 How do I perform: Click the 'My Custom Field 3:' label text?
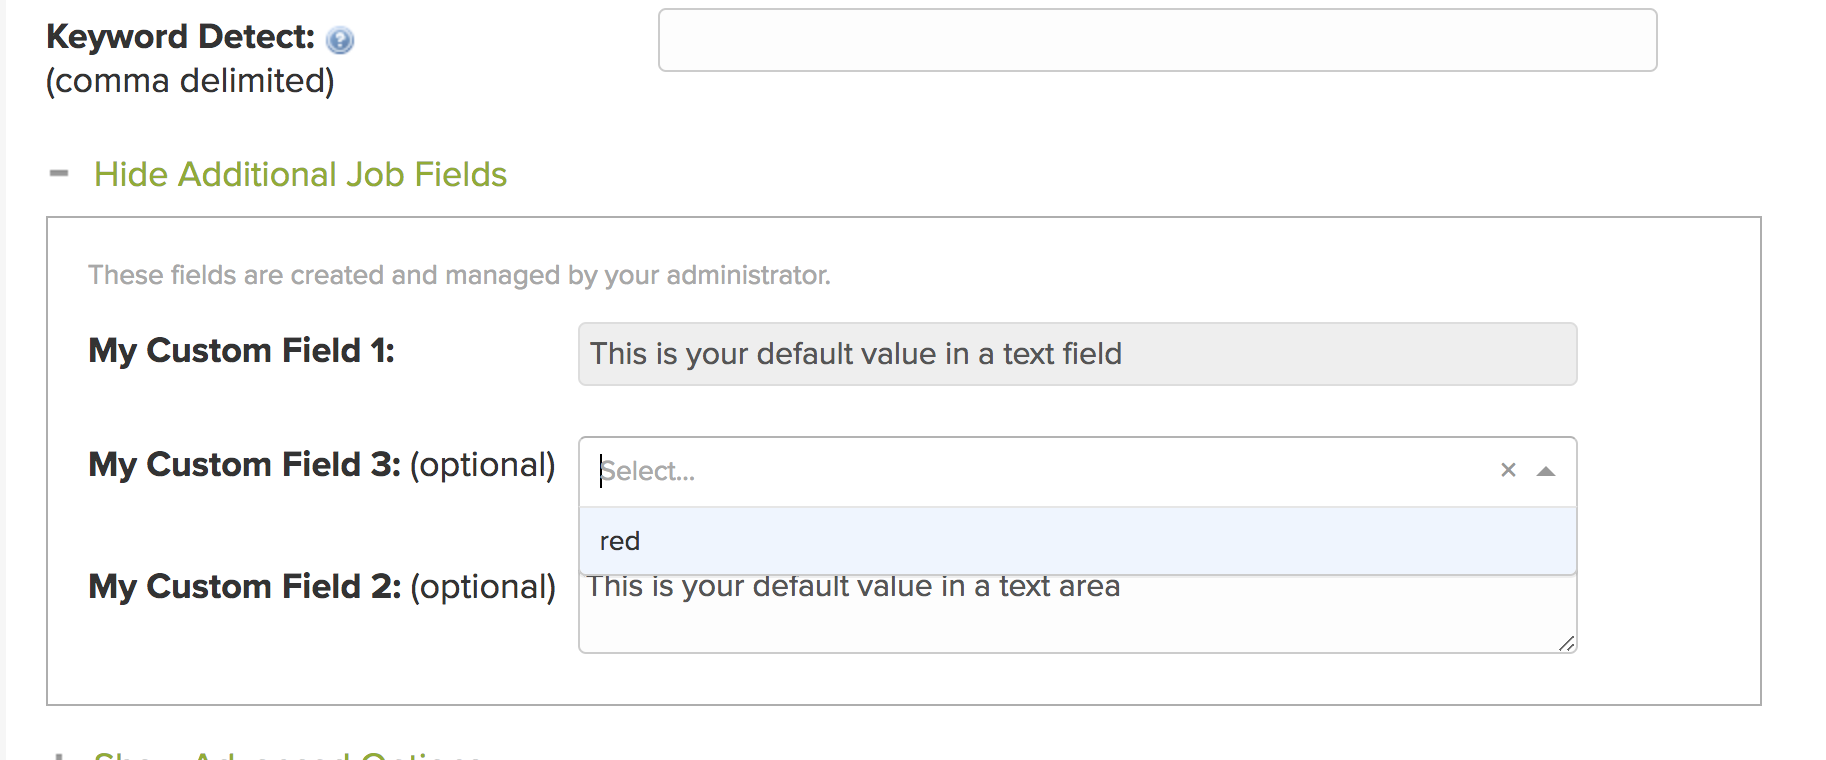pyautogui.click(x=244, y=465)
